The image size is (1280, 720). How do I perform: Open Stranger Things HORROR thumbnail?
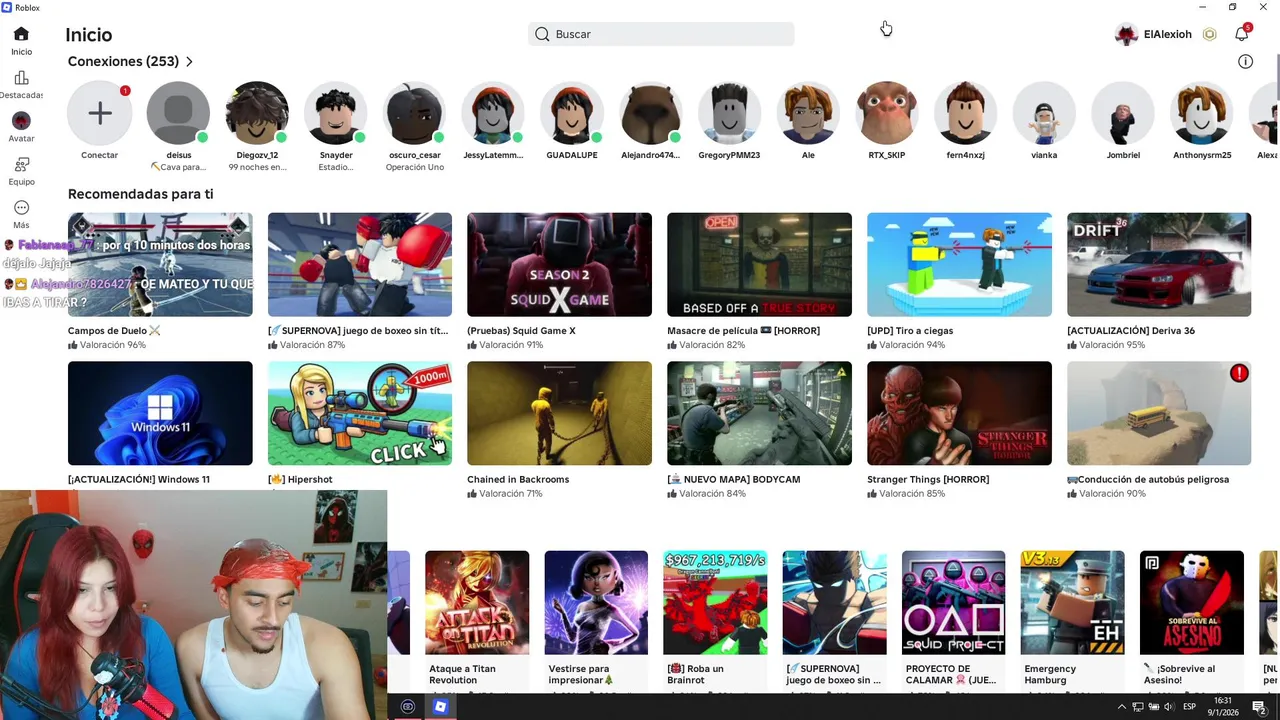(959, 413)
